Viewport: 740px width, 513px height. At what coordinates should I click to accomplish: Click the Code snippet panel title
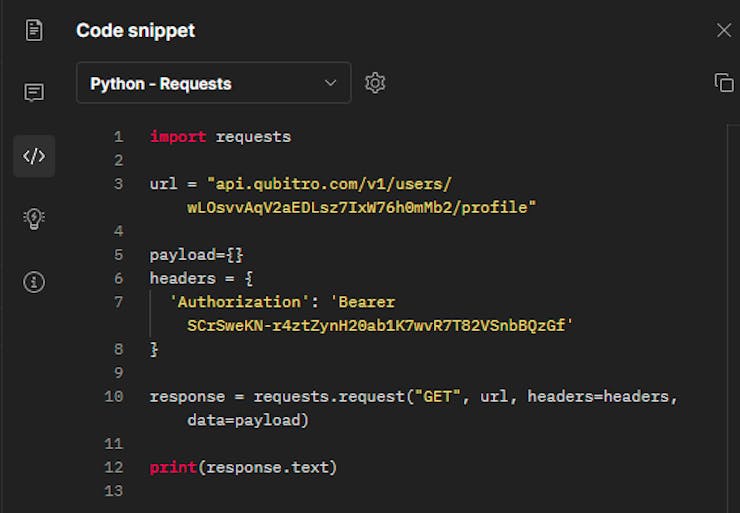(135, 30)
